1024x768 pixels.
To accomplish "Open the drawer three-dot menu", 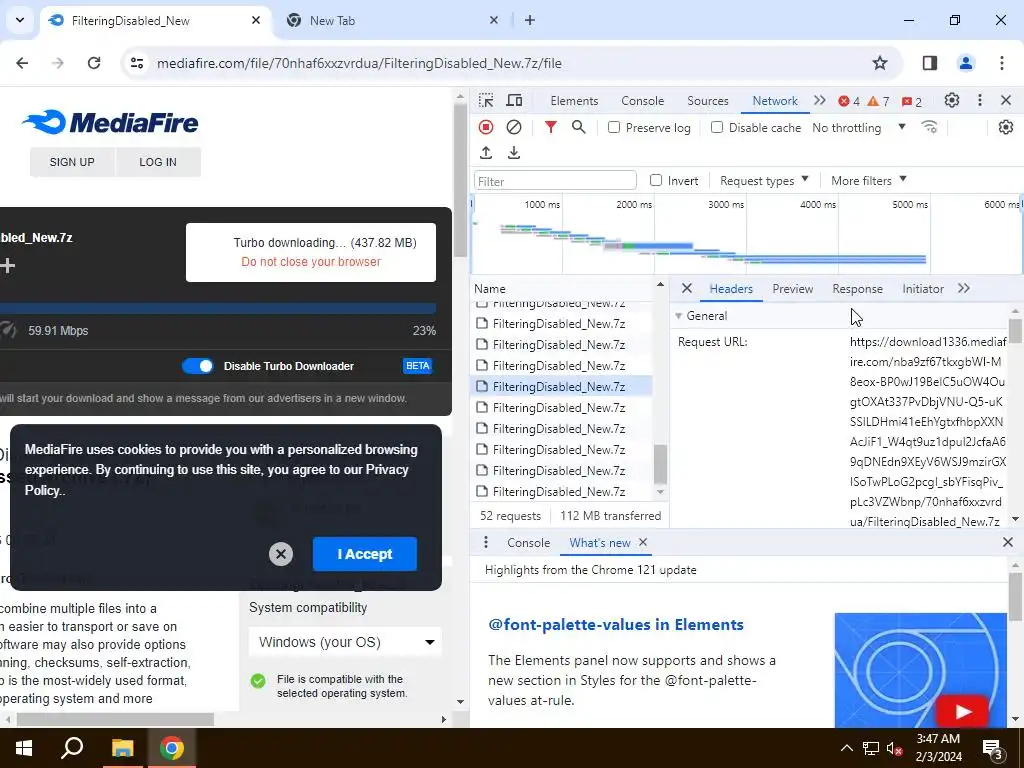I will tap(486, 543).
